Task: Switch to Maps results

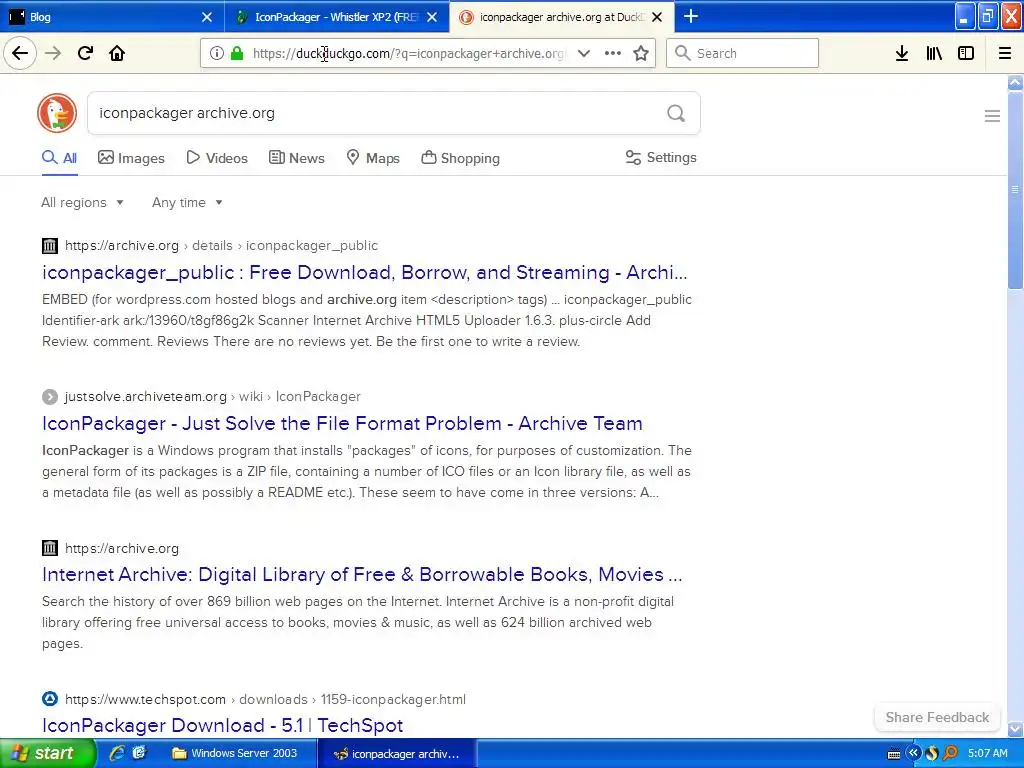Action: [x=373, y=158]
